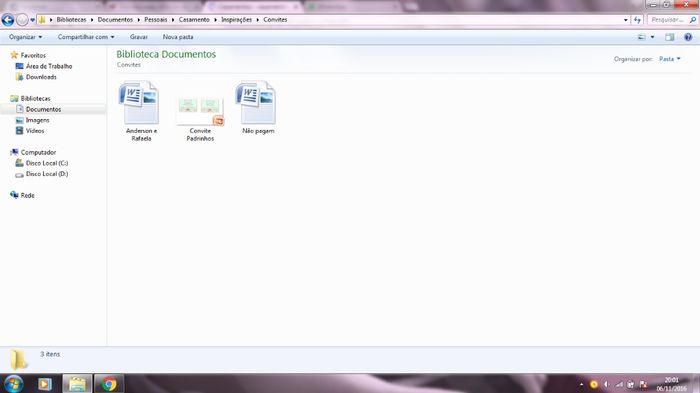The width and height of the screenshot is (700, 393).
Task: Change the Organizar por Pasta dropdown
Action: point(670,59)
